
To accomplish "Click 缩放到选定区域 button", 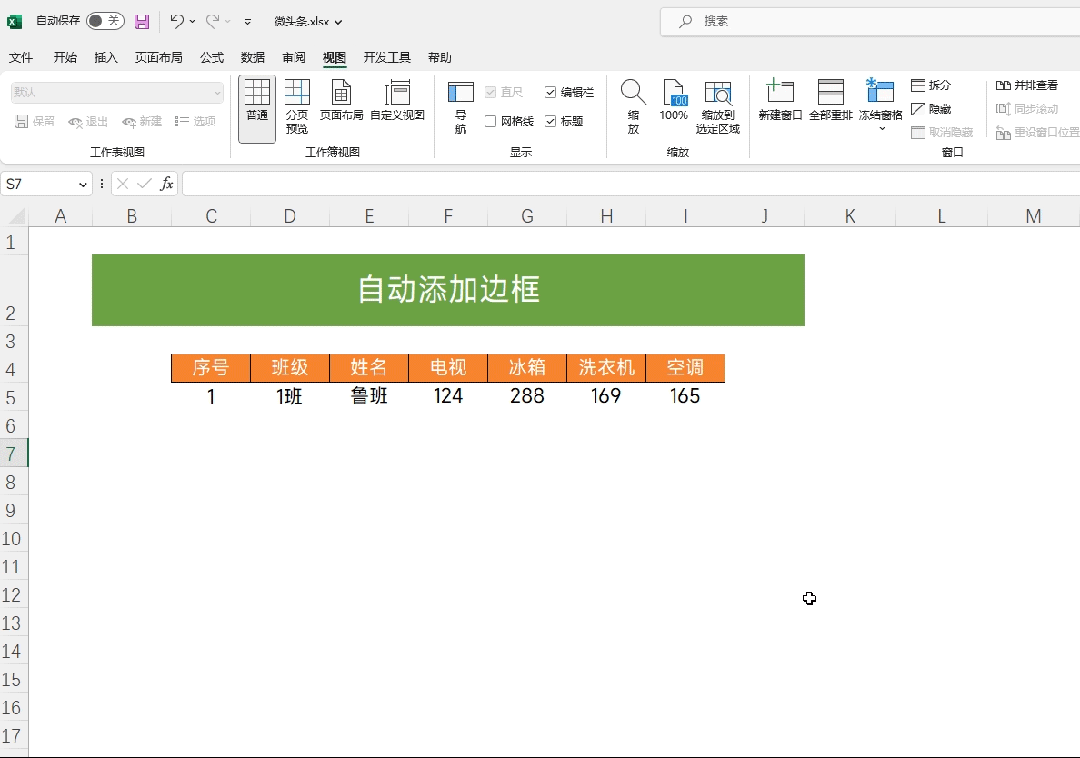I will point(718,107).
